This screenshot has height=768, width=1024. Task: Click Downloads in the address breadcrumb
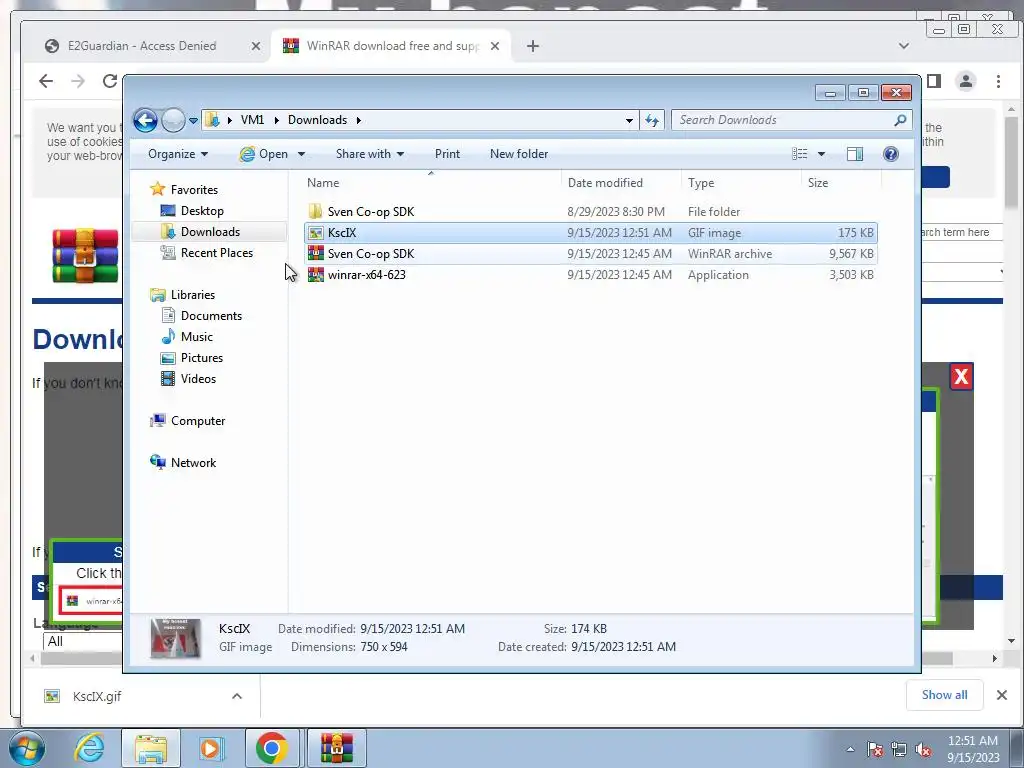pos(317,120)
